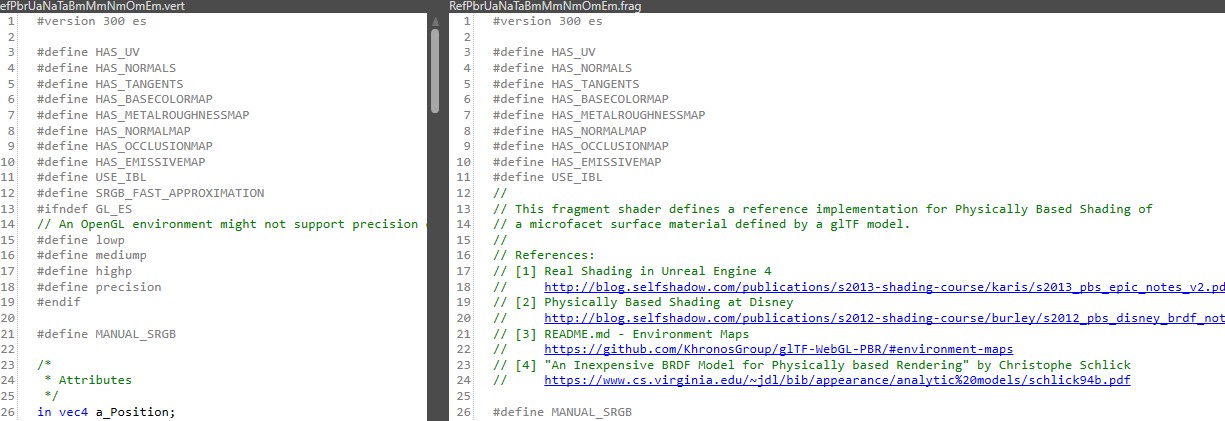Click '#define HAS_EMISSIVEMAP' in the .vert pane
Screen dimensions: 1225x421
[x=121, y=162]
